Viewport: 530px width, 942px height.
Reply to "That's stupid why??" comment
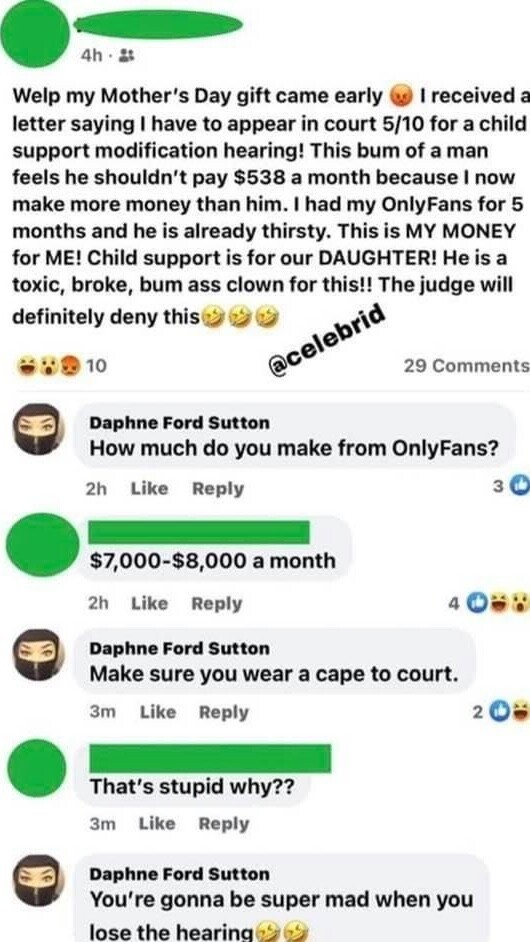coord(224,824)
